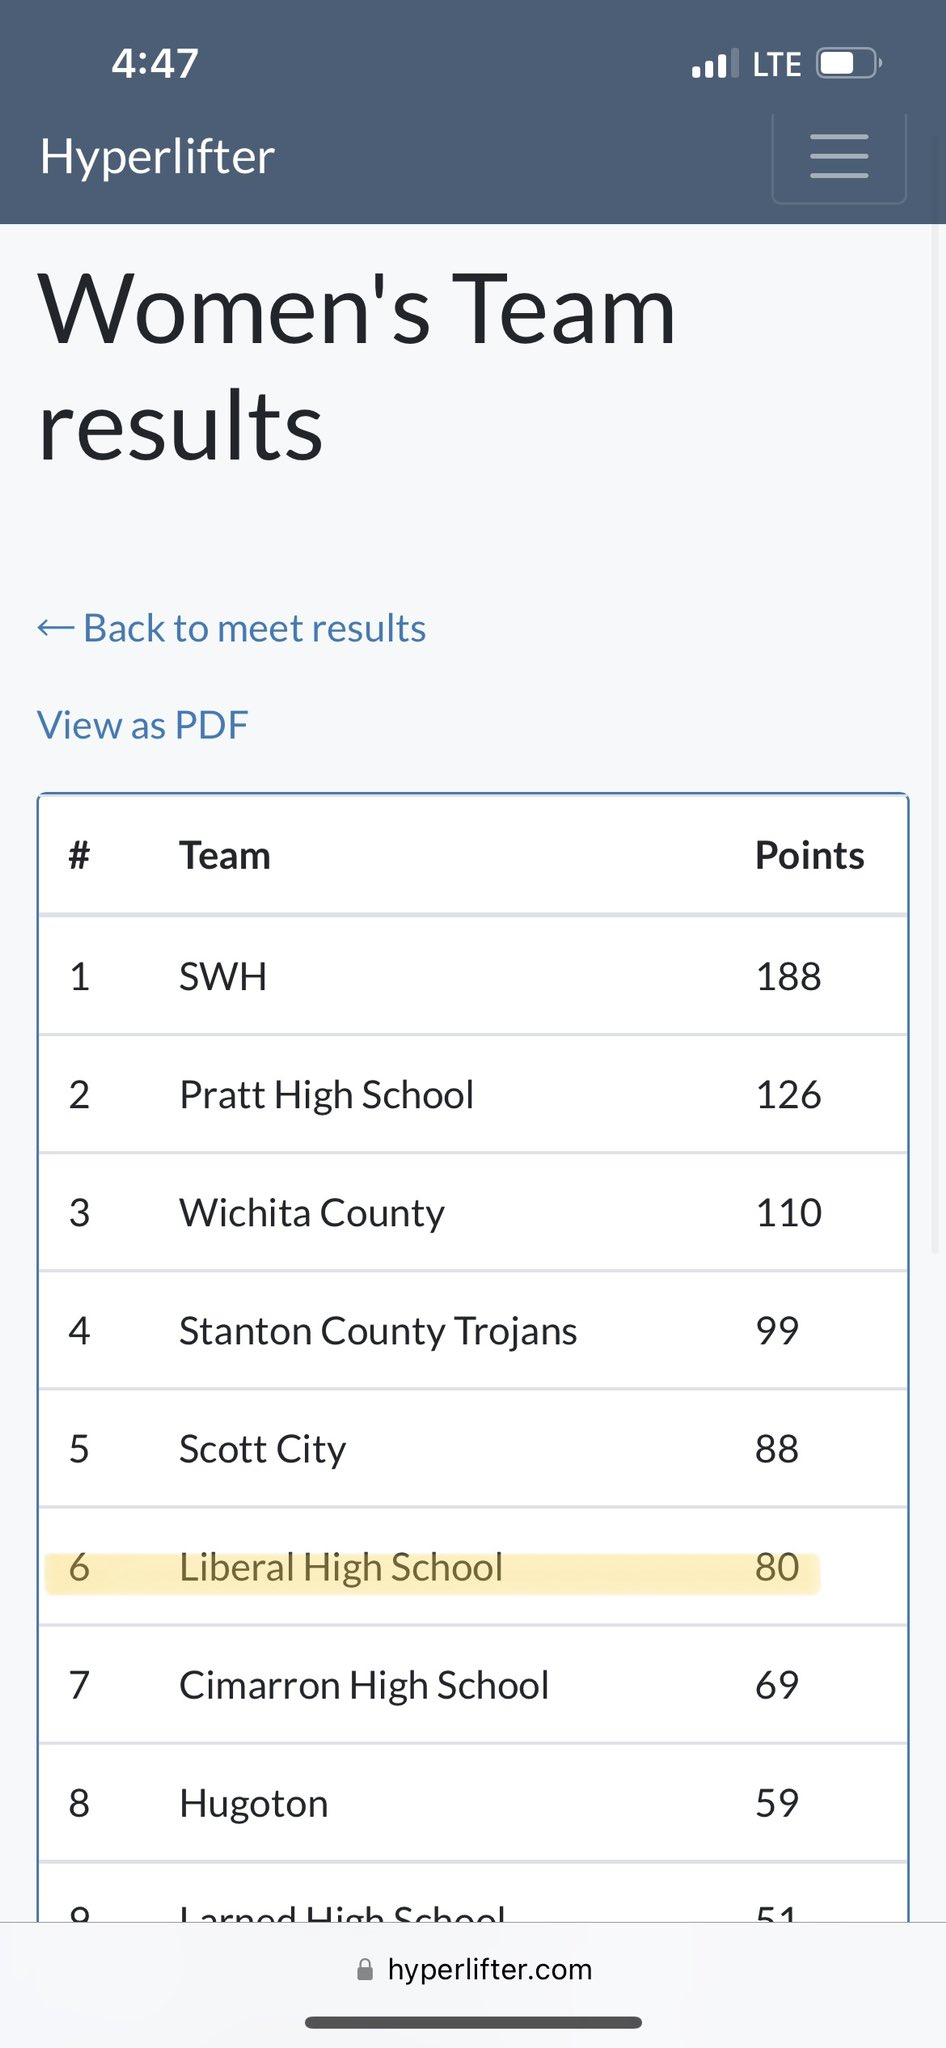Image resolution: width=946 pixels, height=2048 pixels.
Task: Tap the 4:47 clock in the status bar
Action: click(x=155, y=64)
